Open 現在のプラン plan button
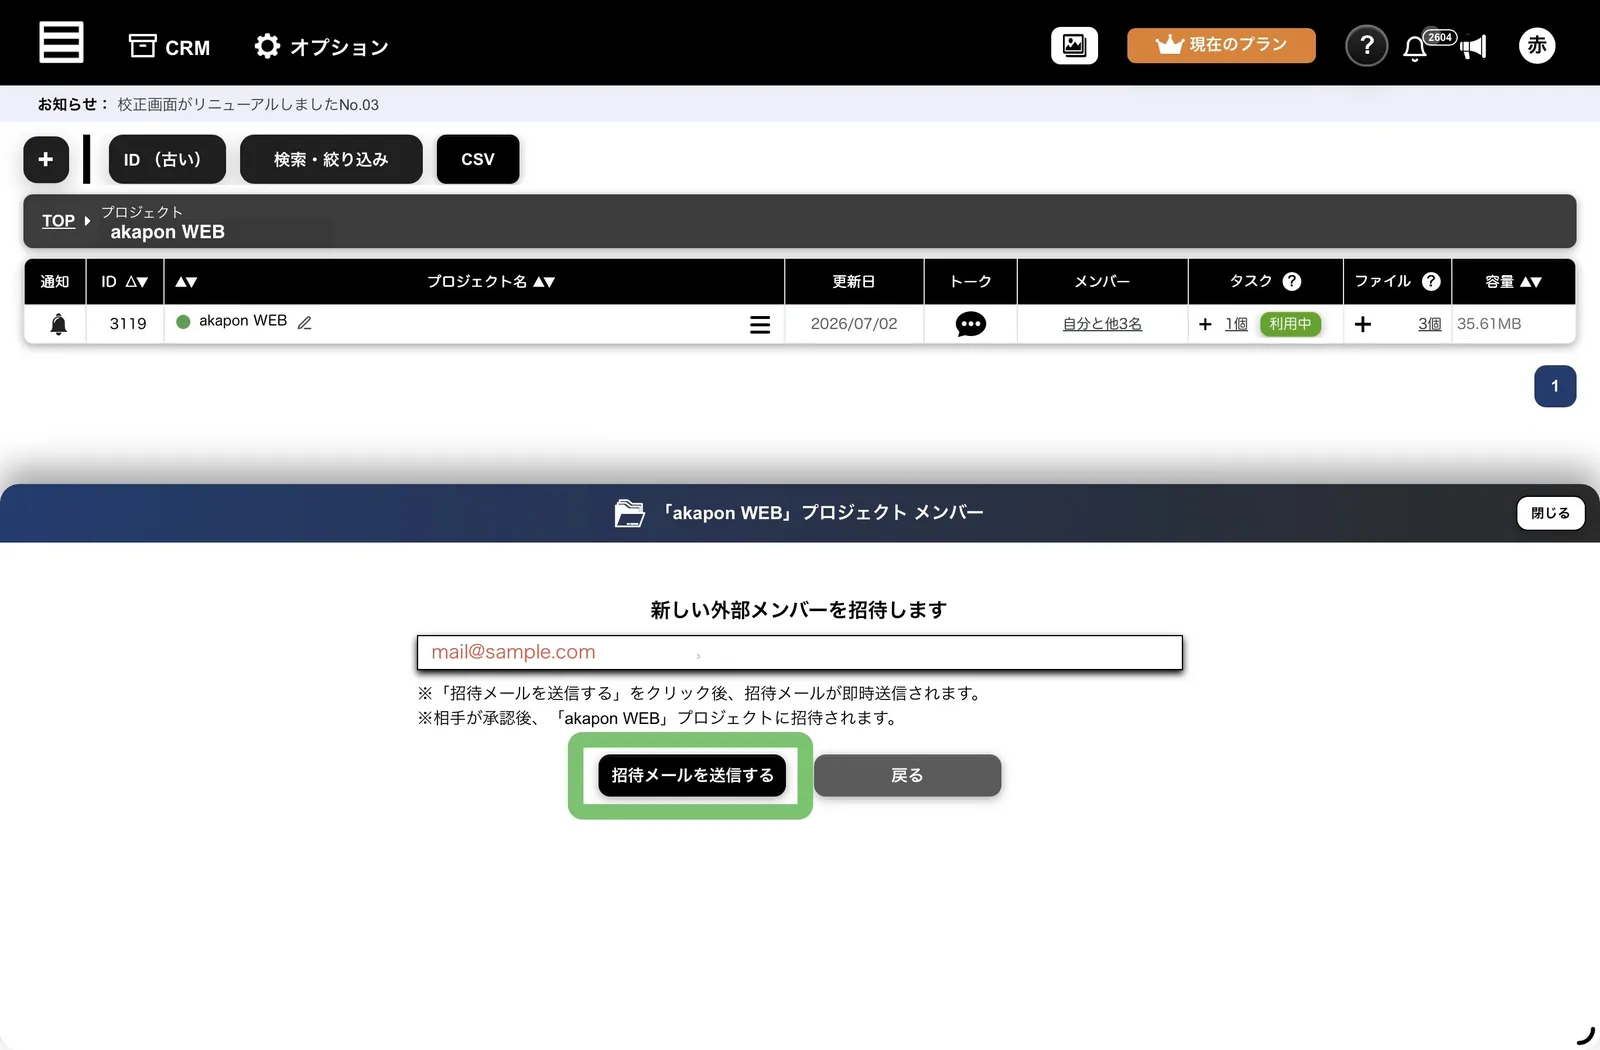 (x=1221, y=45)
